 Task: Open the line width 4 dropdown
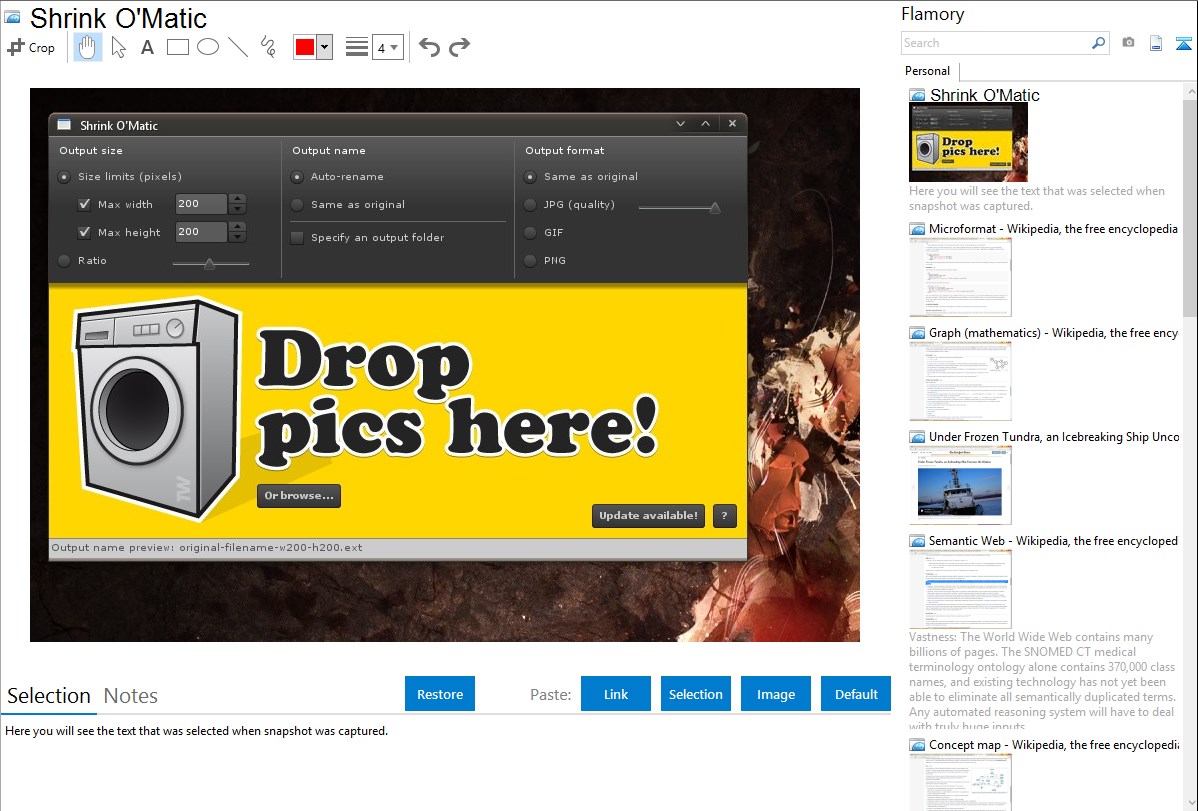(x=387, y=47)
